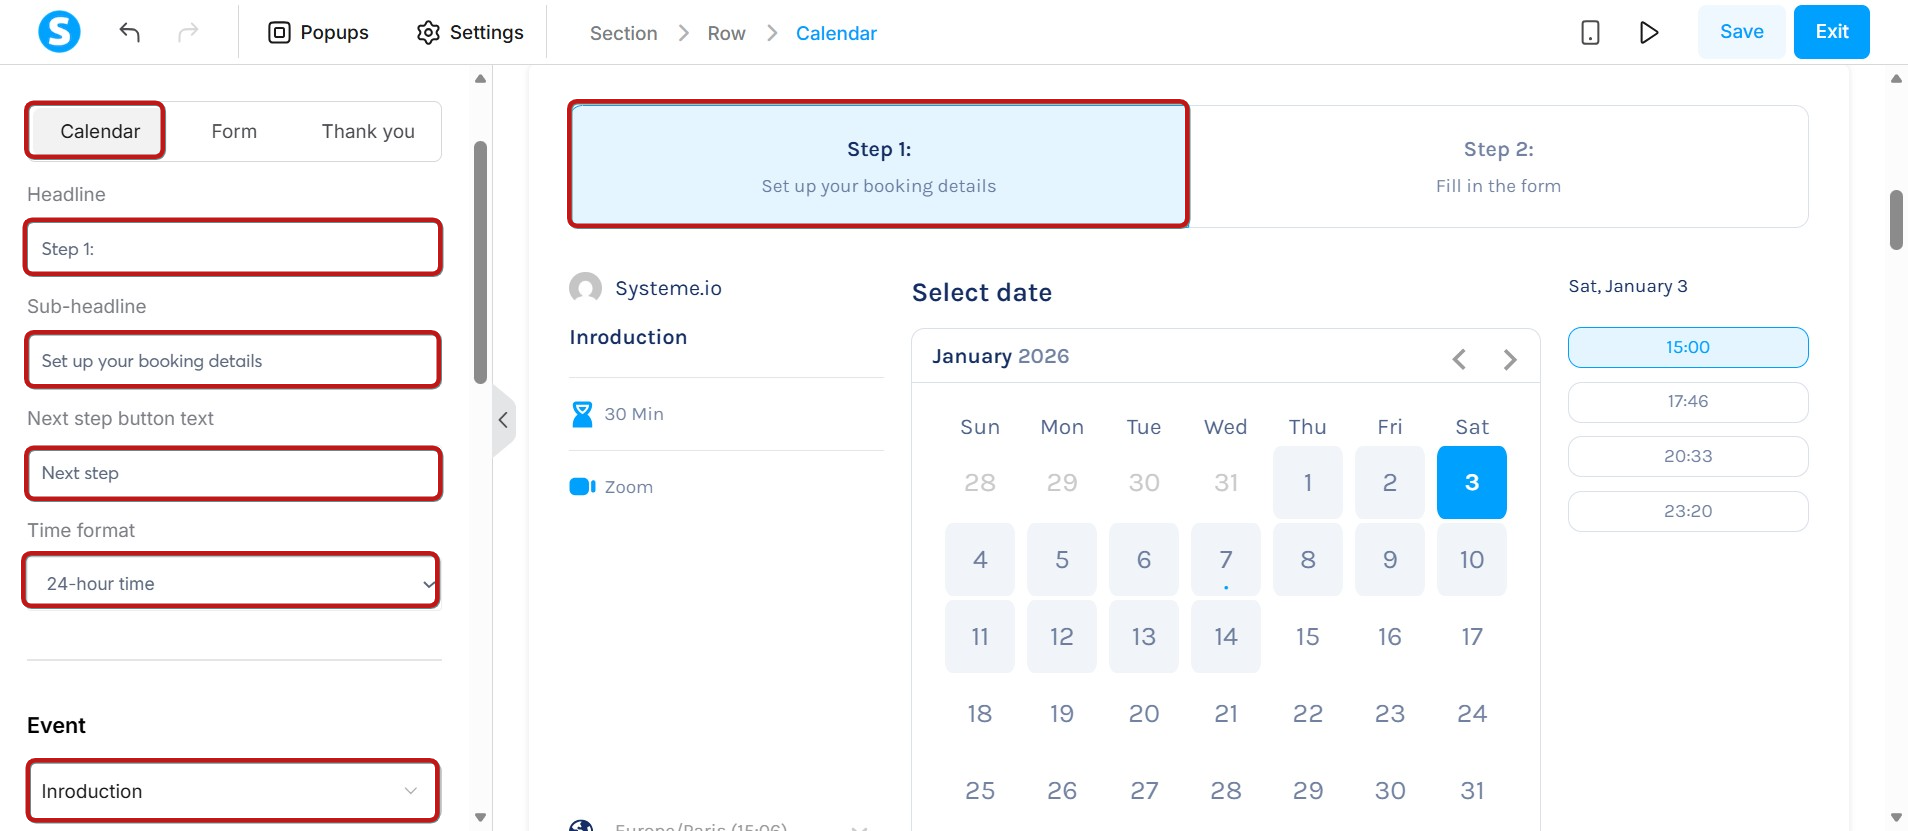Switch to mobile device preview
1908x831 pixels.
tap(1590, 32)
